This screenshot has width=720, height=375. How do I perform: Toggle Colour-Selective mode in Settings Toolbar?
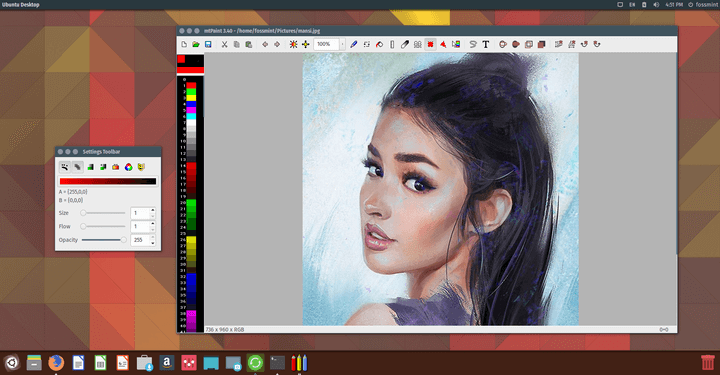116,167
